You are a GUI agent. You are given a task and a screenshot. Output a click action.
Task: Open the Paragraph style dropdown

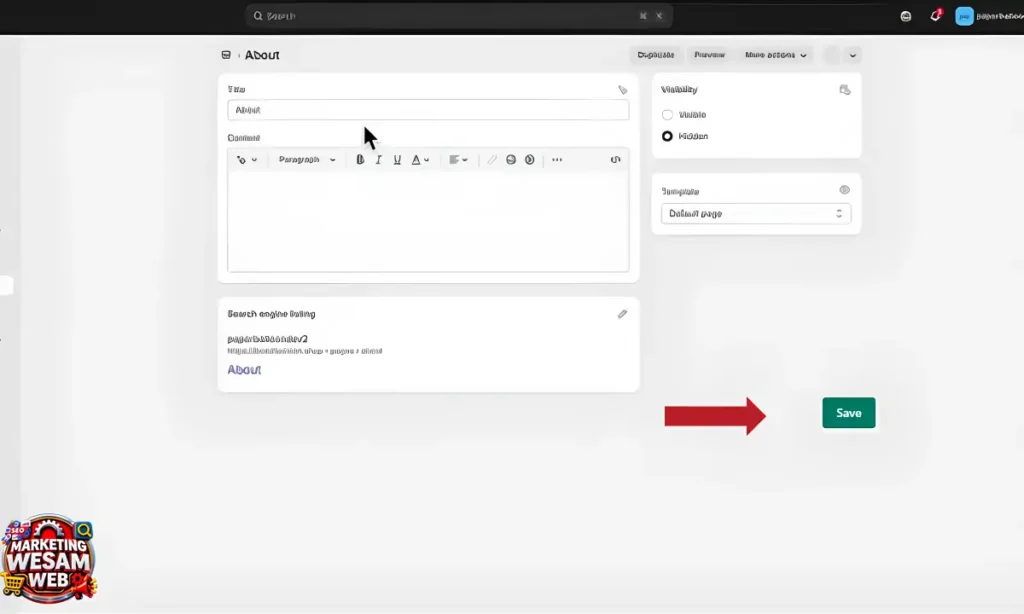tap(307, 159)
